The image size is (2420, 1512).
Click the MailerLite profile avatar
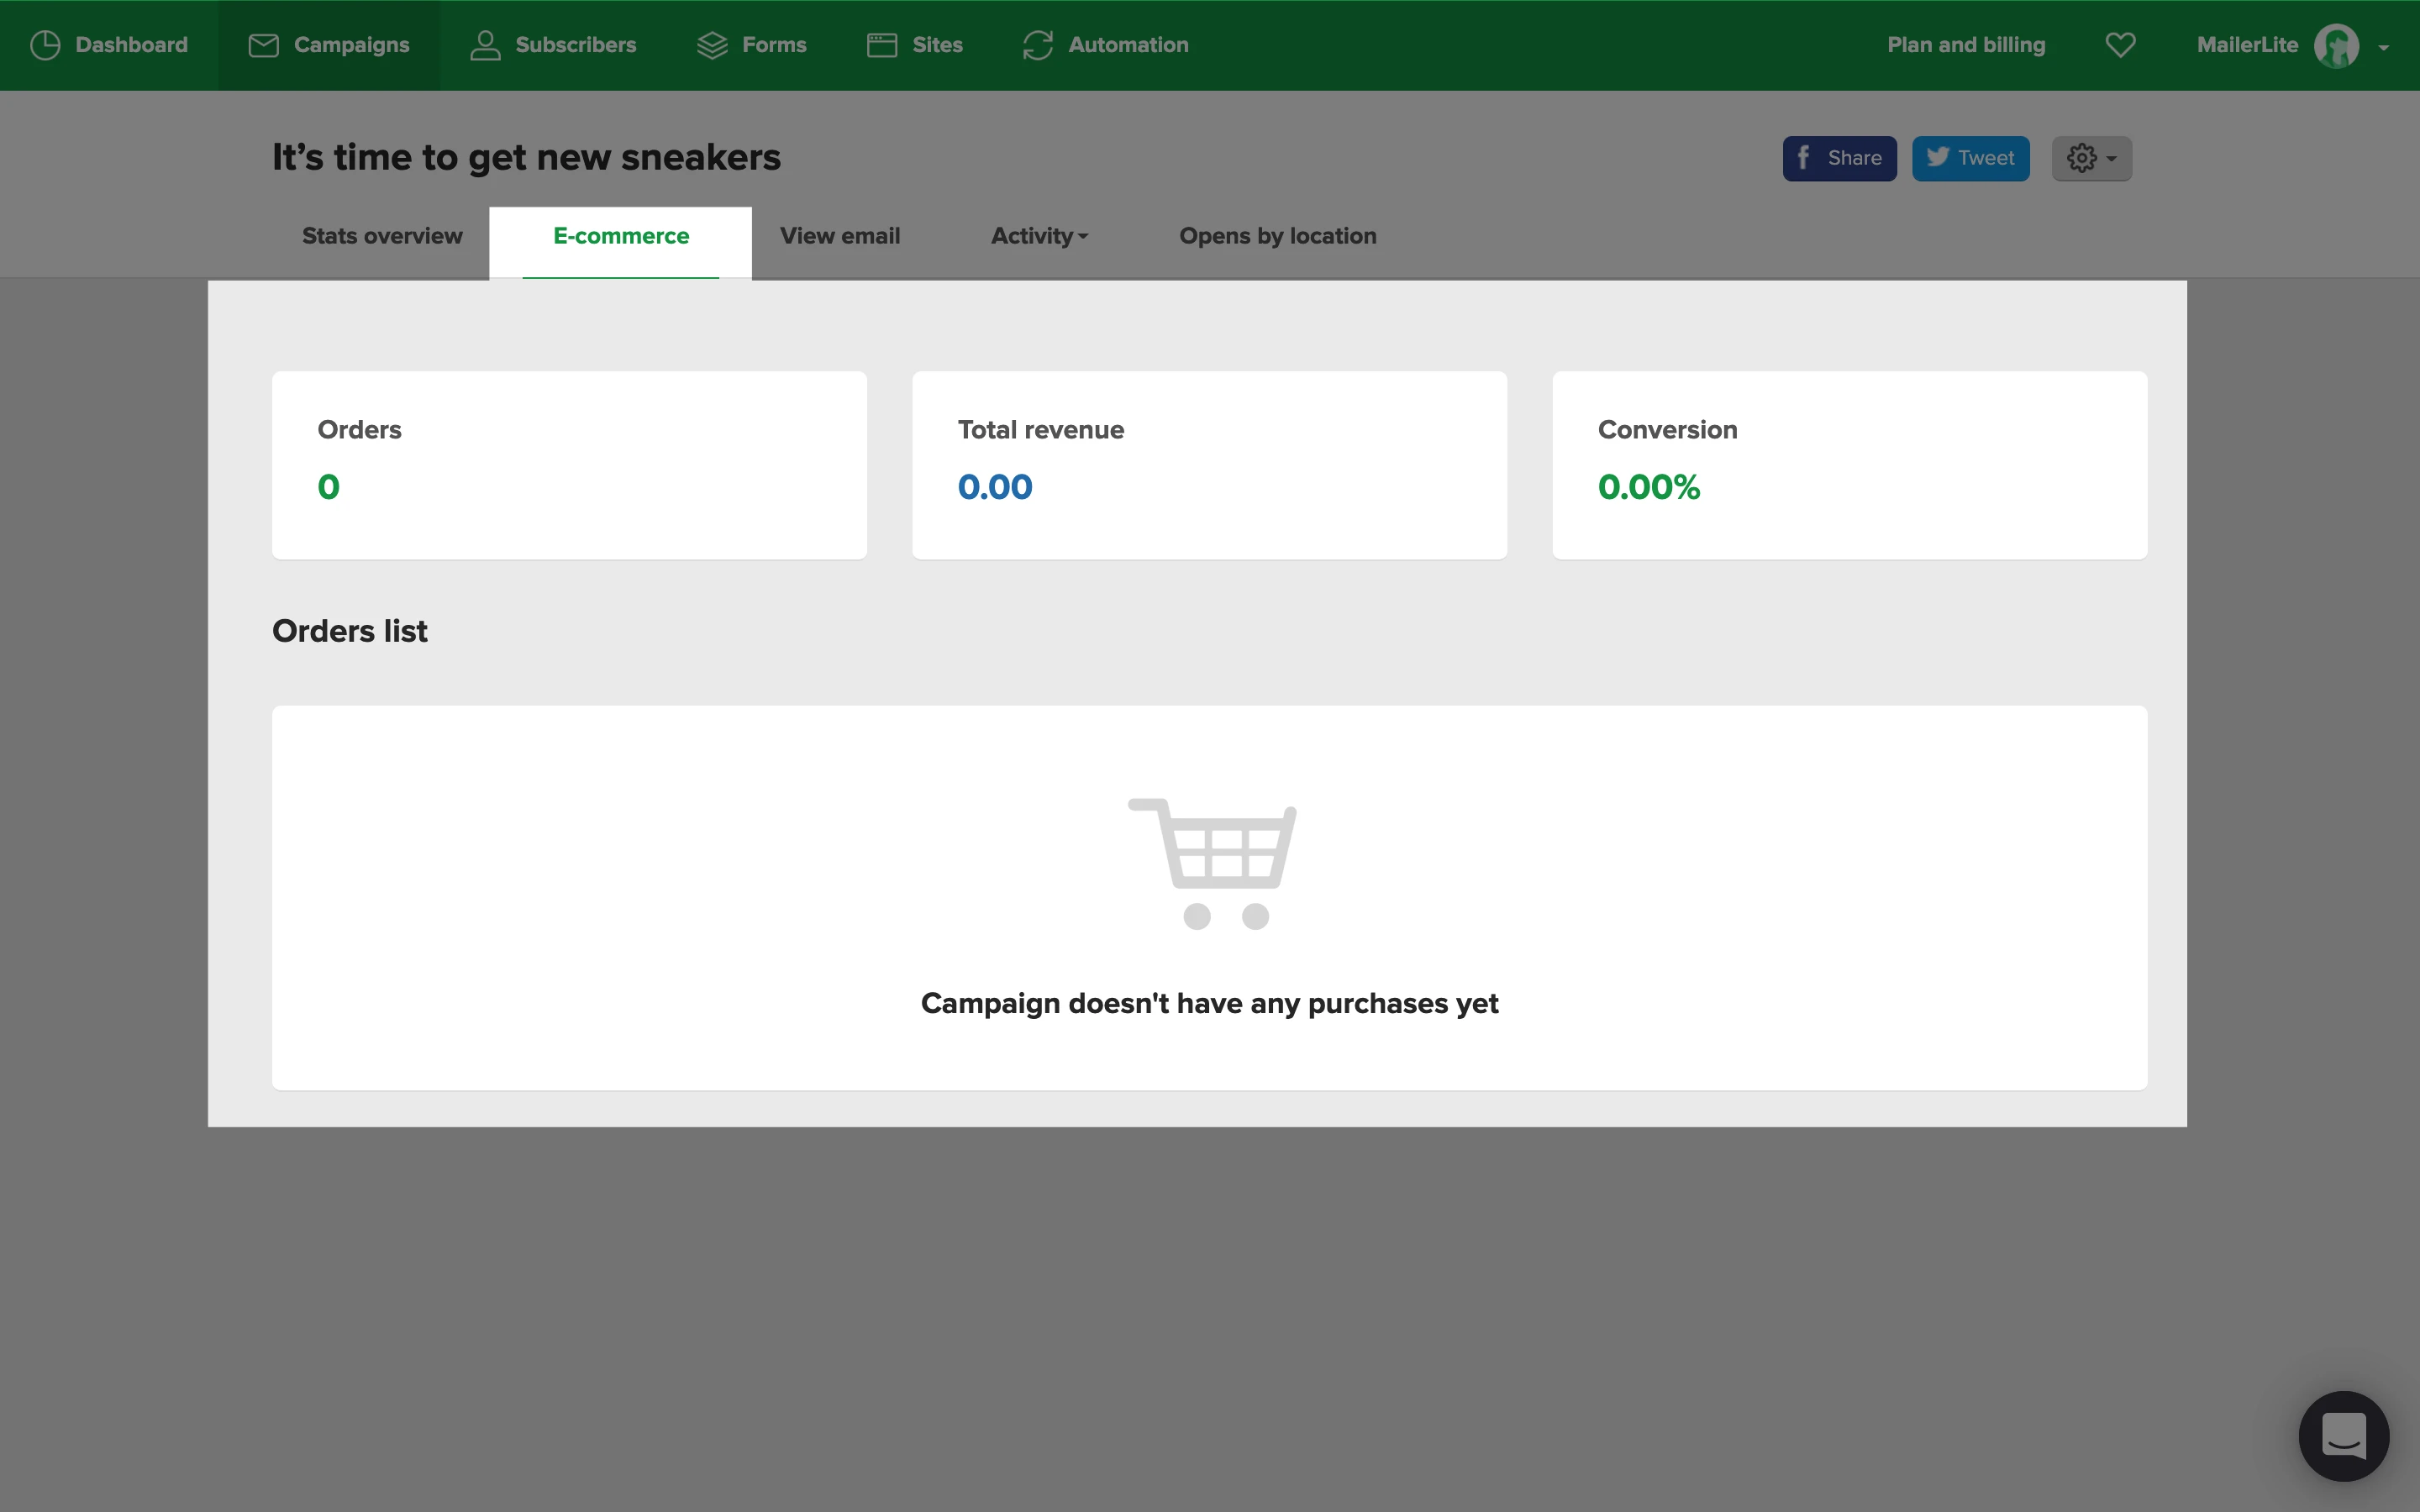(x=2337, y=45)
